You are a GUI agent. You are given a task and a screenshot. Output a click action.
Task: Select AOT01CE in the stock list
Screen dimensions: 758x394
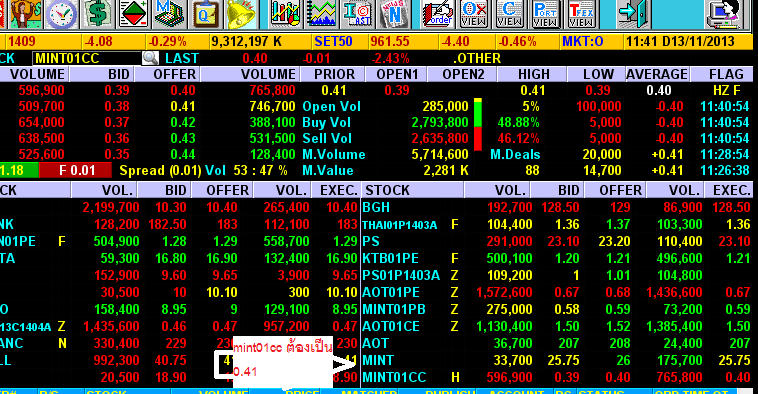point(556,326)
